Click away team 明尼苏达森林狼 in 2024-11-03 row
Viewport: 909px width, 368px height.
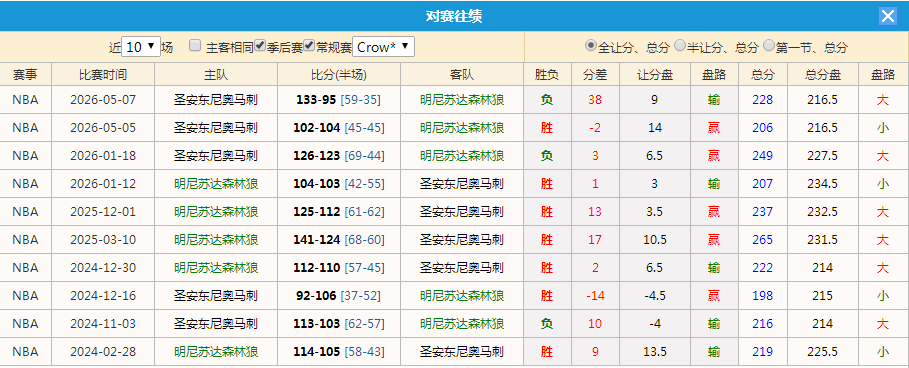pos(462,323)
